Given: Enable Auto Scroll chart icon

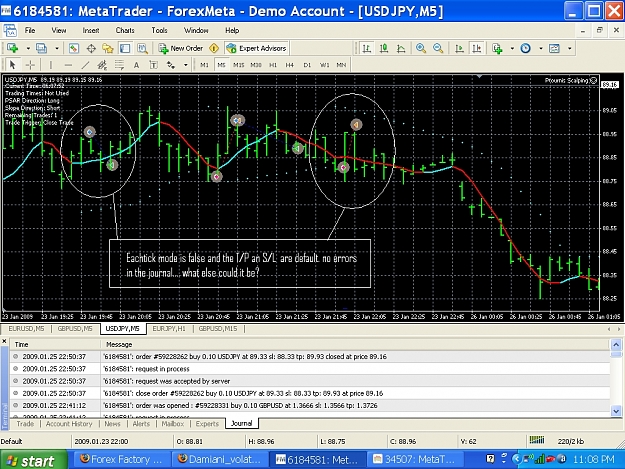Looking at the screenshot, I should point(459,48).
